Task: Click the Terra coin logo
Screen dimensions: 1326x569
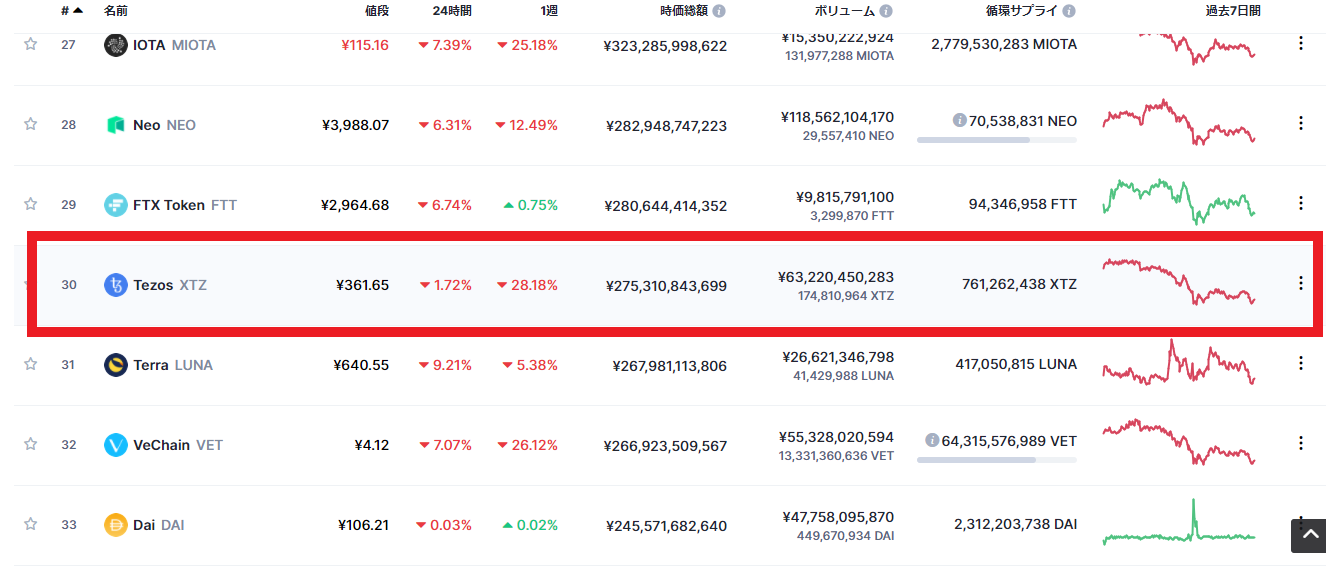Action: (x=116, y=365)
